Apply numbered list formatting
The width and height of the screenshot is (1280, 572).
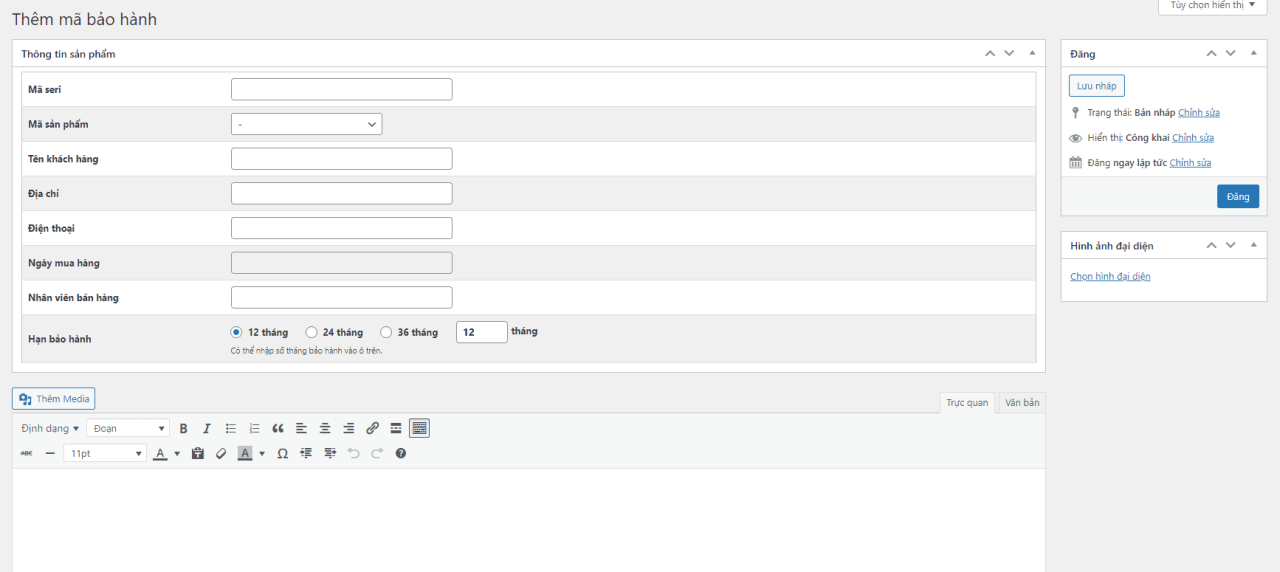click(x=254, y=428)
